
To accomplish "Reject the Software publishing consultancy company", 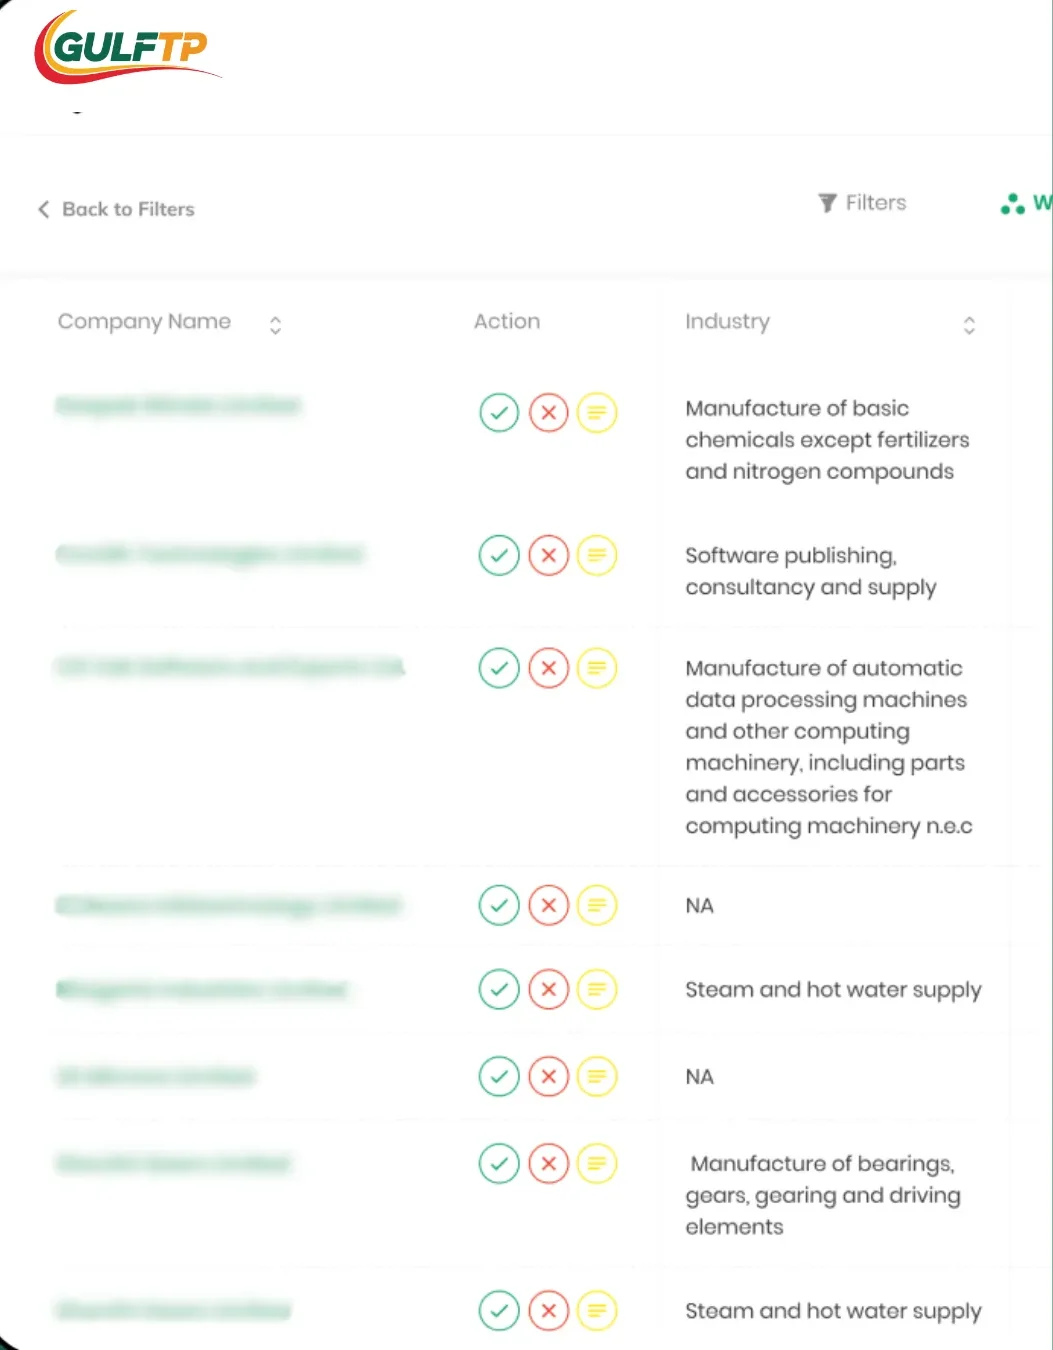I will coord(548,555).
